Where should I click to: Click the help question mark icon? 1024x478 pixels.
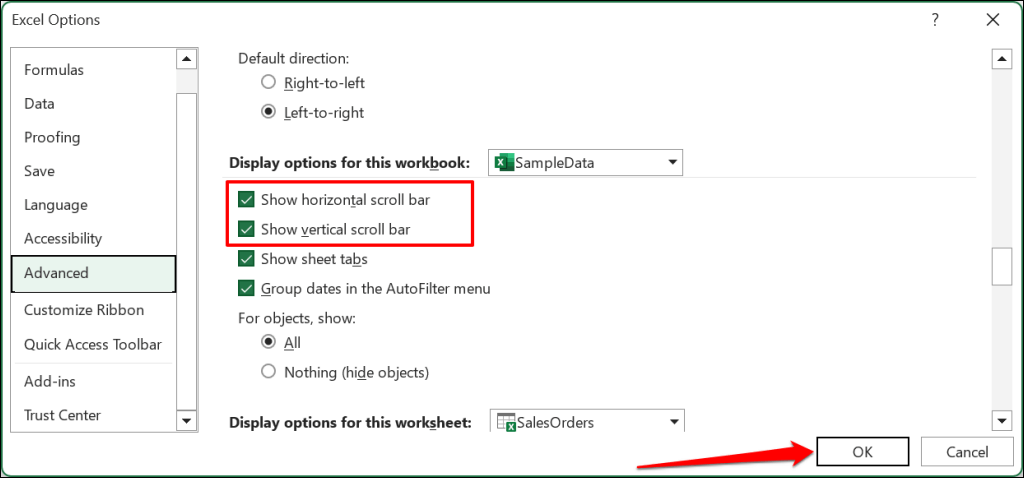(935, 20)
